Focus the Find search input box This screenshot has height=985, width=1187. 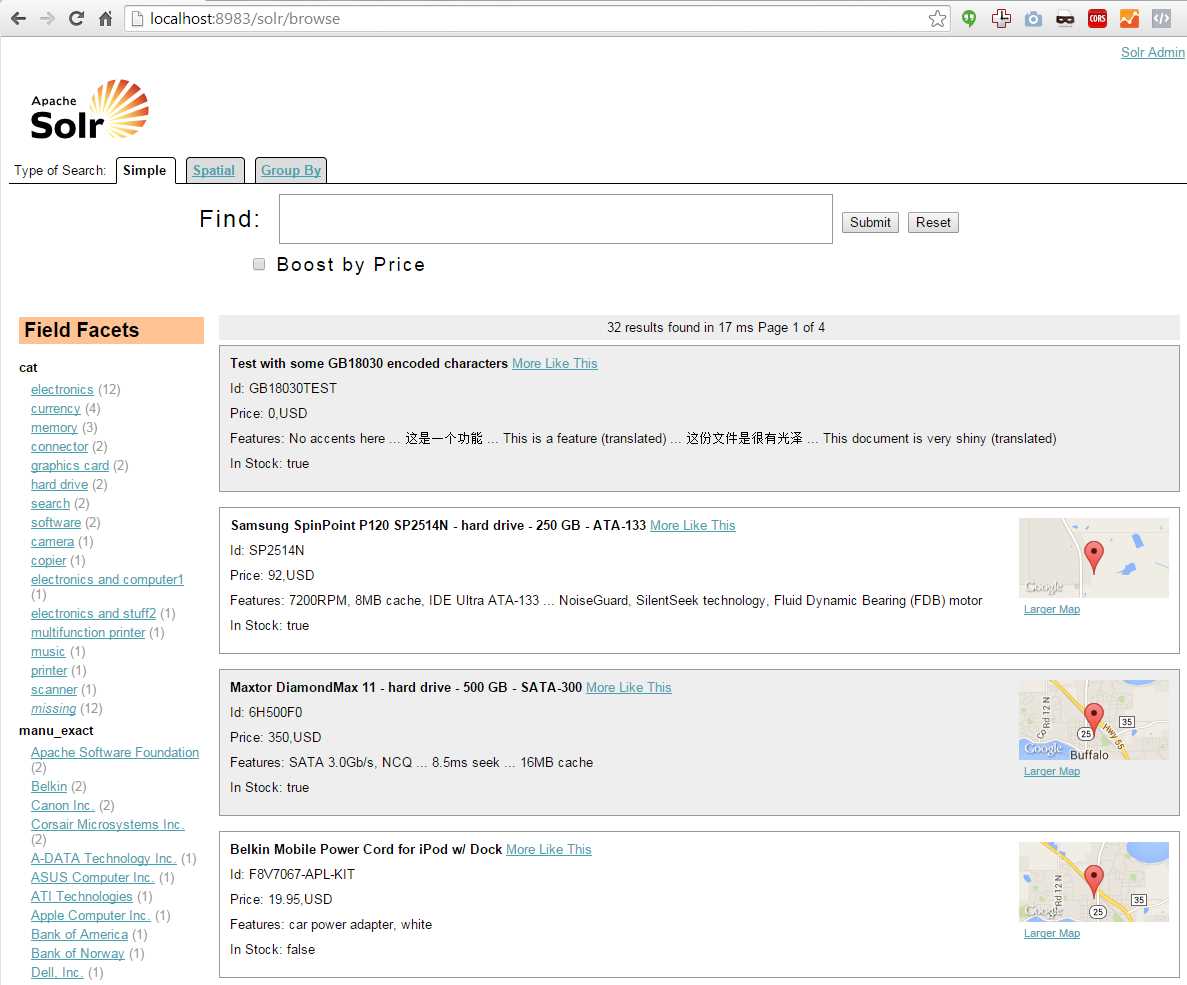(x=556, y=219)
